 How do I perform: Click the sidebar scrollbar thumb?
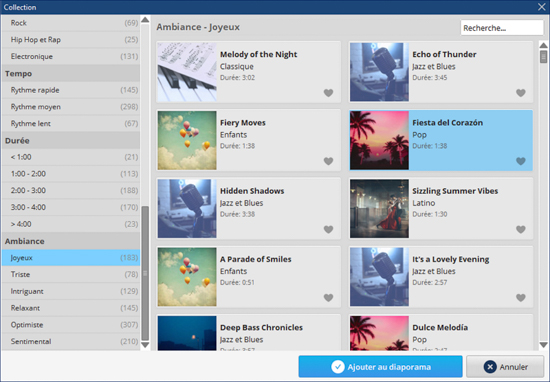tap(145, 273)
